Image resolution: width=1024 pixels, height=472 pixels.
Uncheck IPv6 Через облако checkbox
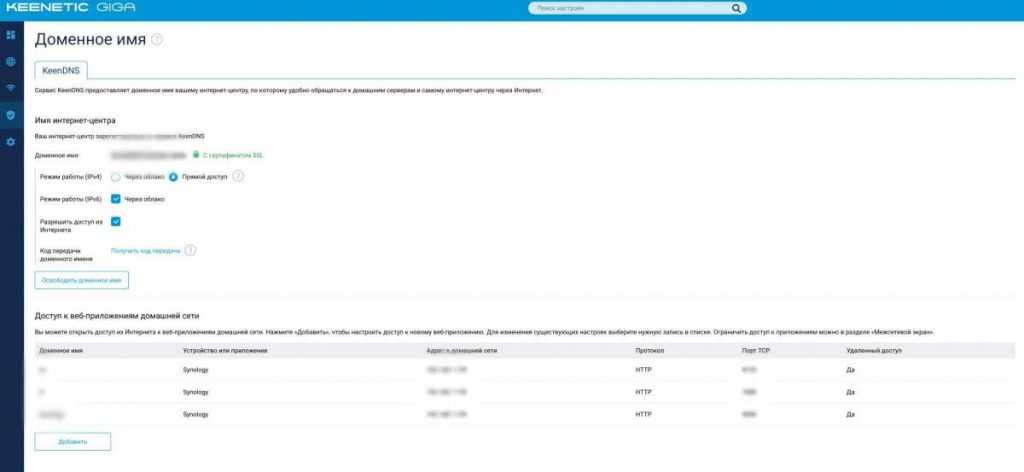116,198
